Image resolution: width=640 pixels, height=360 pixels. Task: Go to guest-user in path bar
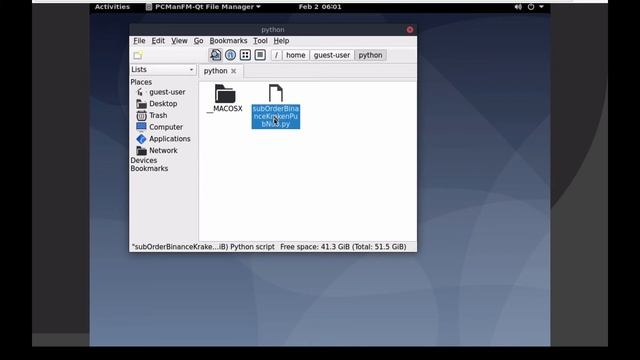pos(332,55)
